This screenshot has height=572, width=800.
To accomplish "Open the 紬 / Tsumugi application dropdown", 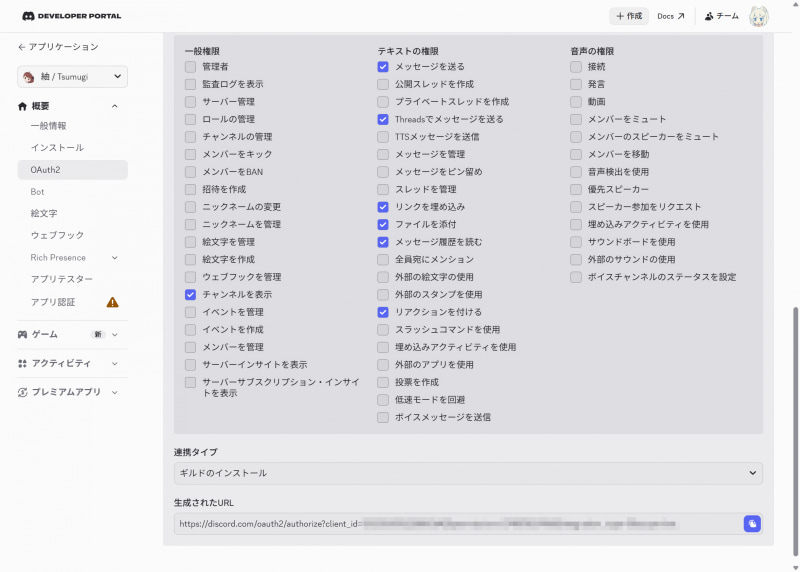I will 72,77.
